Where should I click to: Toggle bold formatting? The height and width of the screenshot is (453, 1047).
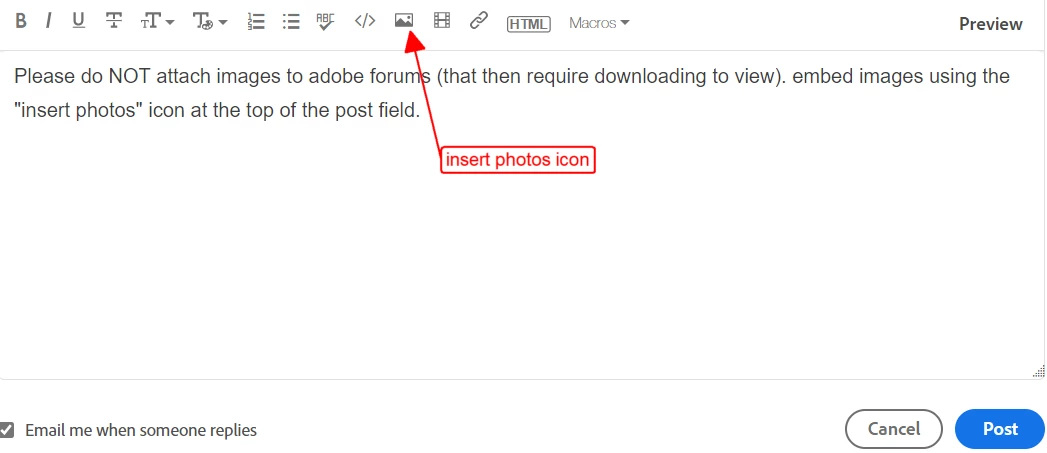pyautogui.click(x=21, y=21)
